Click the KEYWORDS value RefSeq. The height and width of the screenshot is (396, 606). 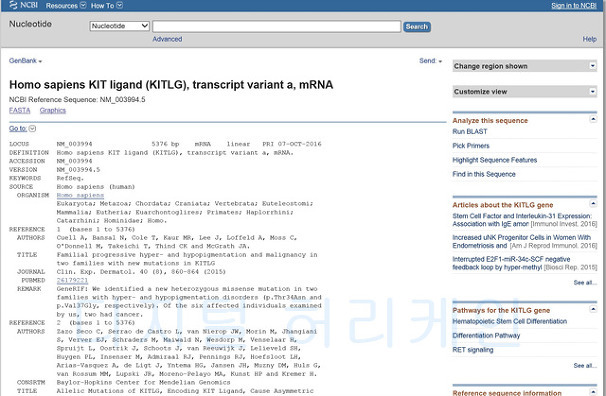click(70, 178)
